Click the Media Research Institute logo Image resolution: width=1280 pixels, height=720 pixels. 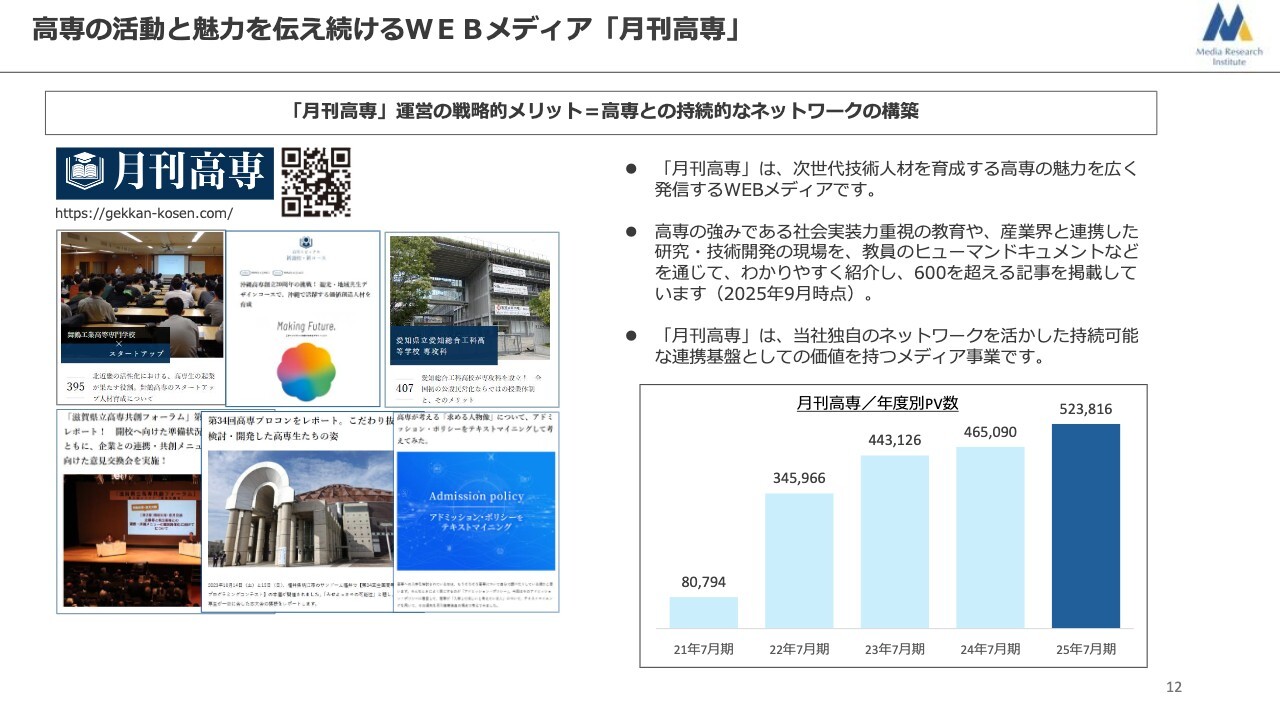point(1229,35)
